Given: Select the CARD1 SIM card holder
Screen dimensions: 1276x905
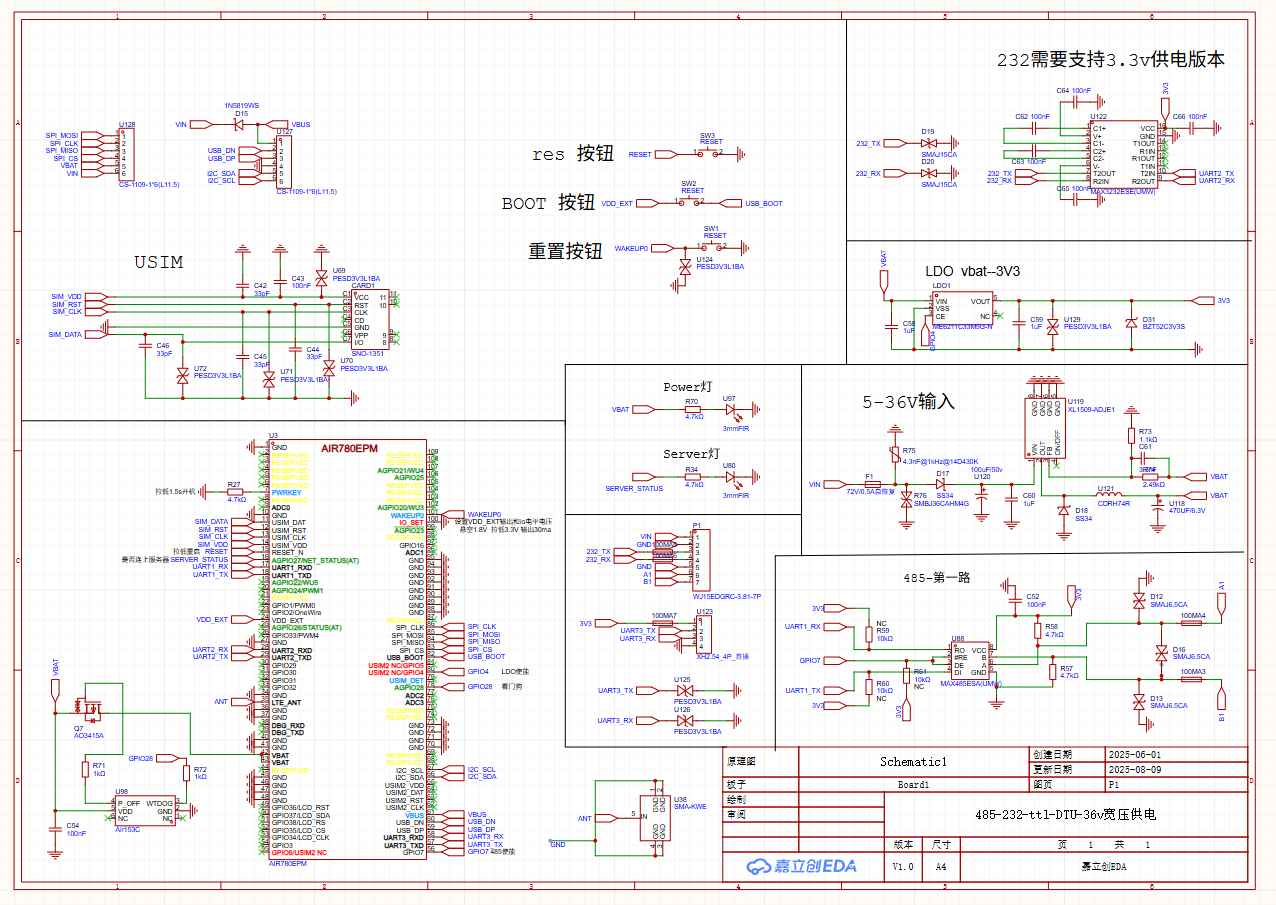Looking at the screenshot, I should click(x=364, y=319).
